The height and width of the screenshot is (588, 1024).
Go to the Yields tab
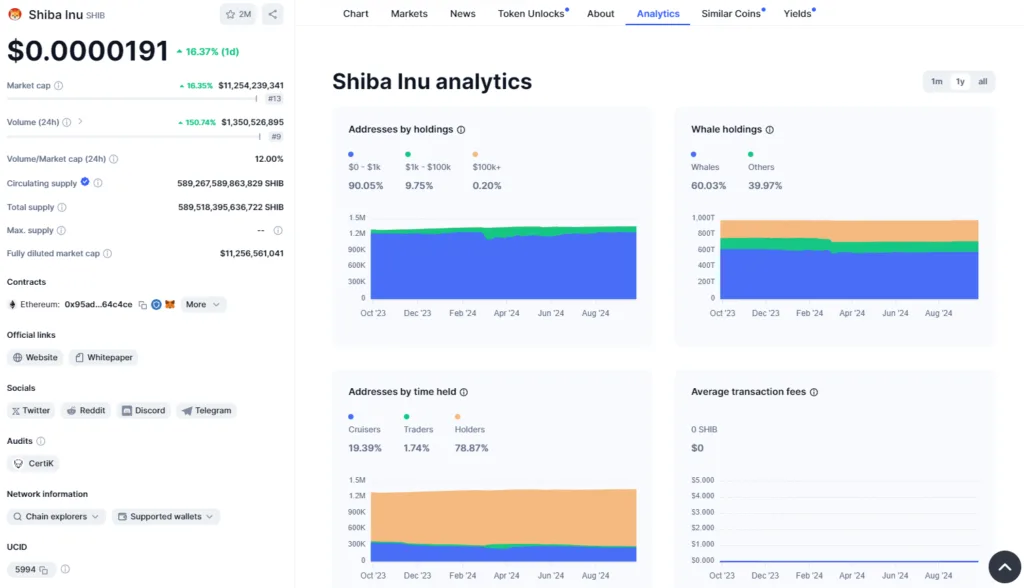click(798, 14)
